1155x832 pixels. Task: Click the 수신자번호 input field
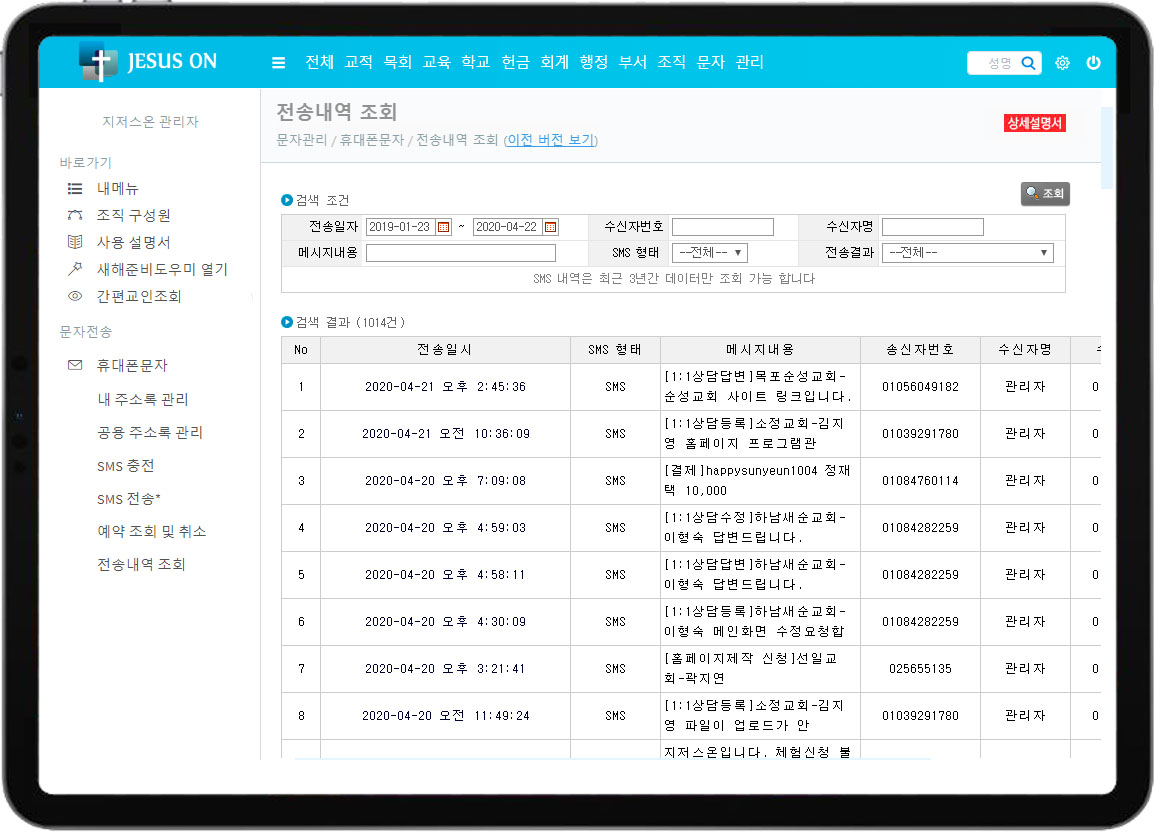(x=722, y=227)
